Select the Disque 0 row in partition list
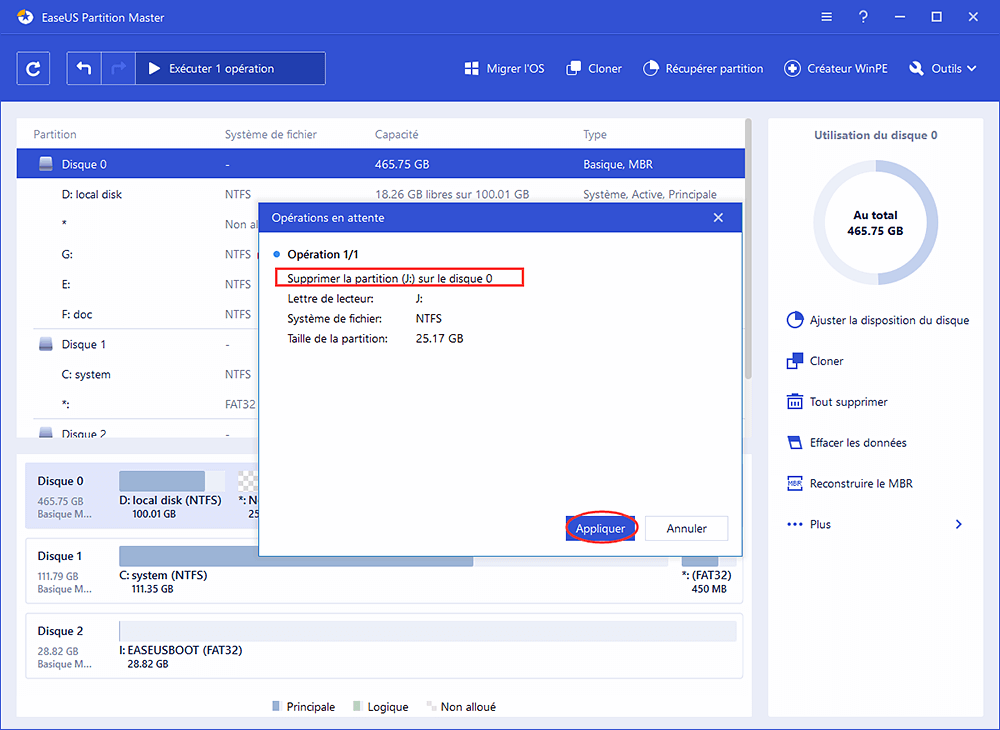Viewport: 1000px width, 730px height. click(x=381, y=164)
